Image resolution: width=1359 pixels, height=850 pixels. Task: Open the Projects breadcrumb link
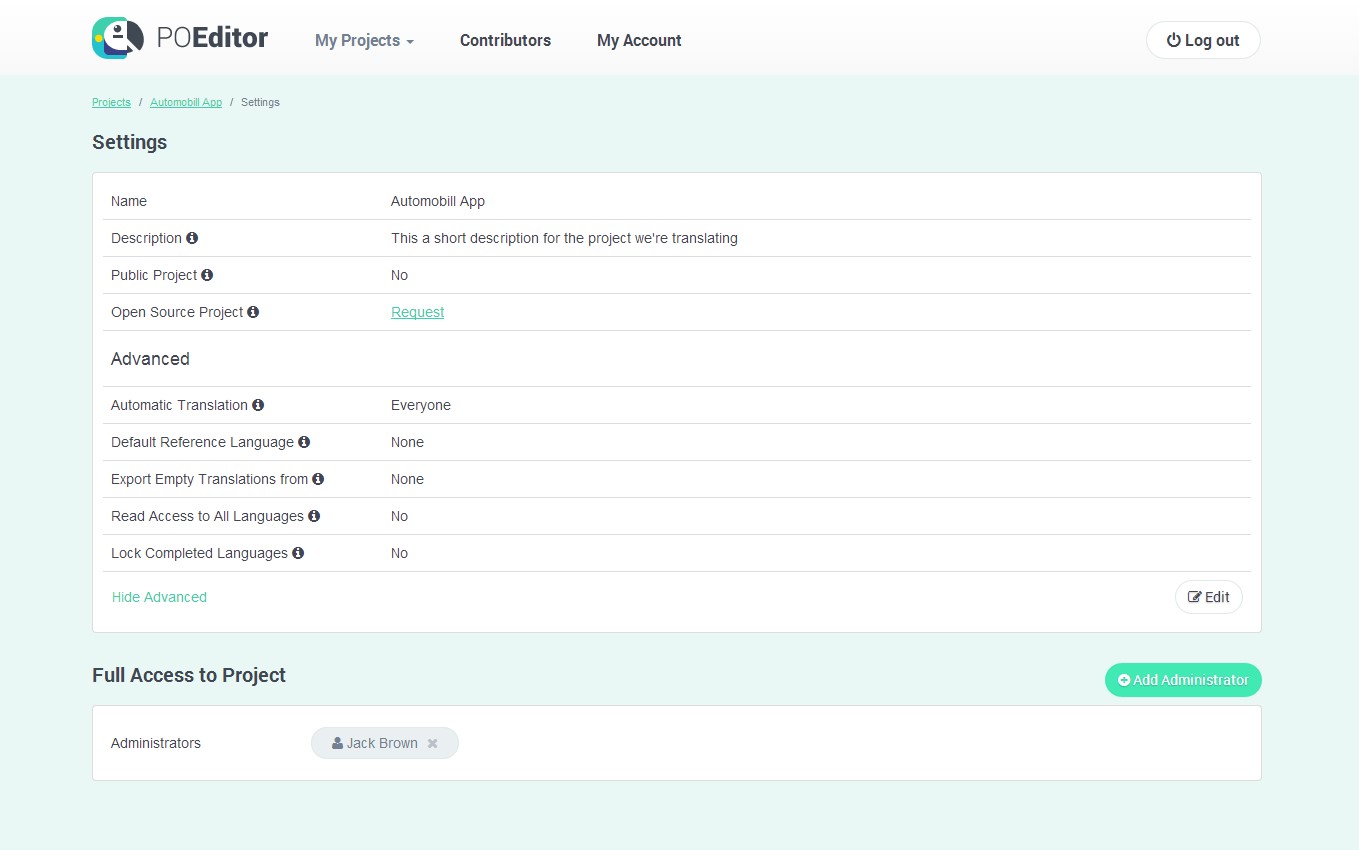tap(111, 102)
